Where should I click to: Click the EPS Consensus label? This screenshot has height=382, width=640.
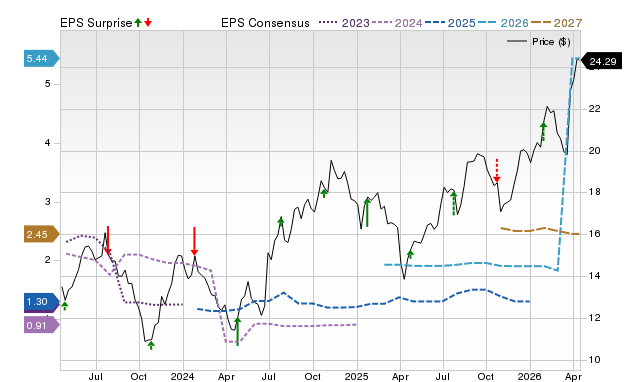click(x=265, y=23)
